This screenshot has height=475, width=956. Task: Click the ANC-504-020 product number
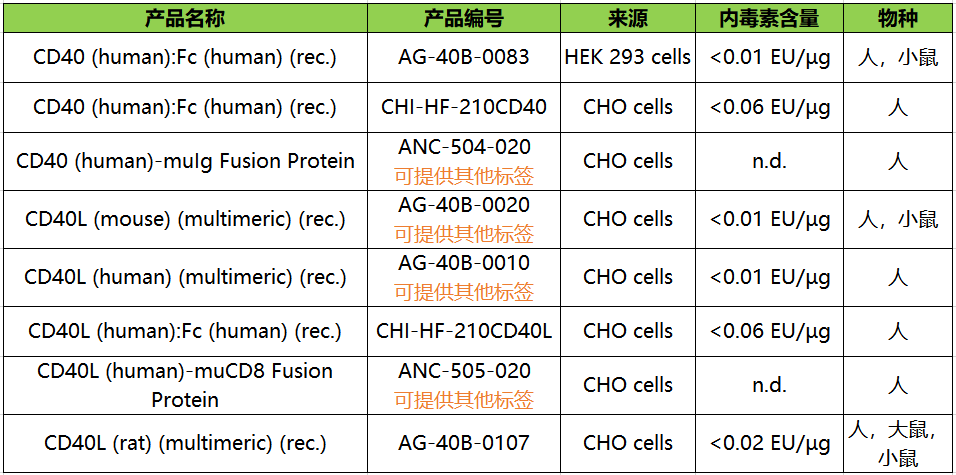(463, 147)
